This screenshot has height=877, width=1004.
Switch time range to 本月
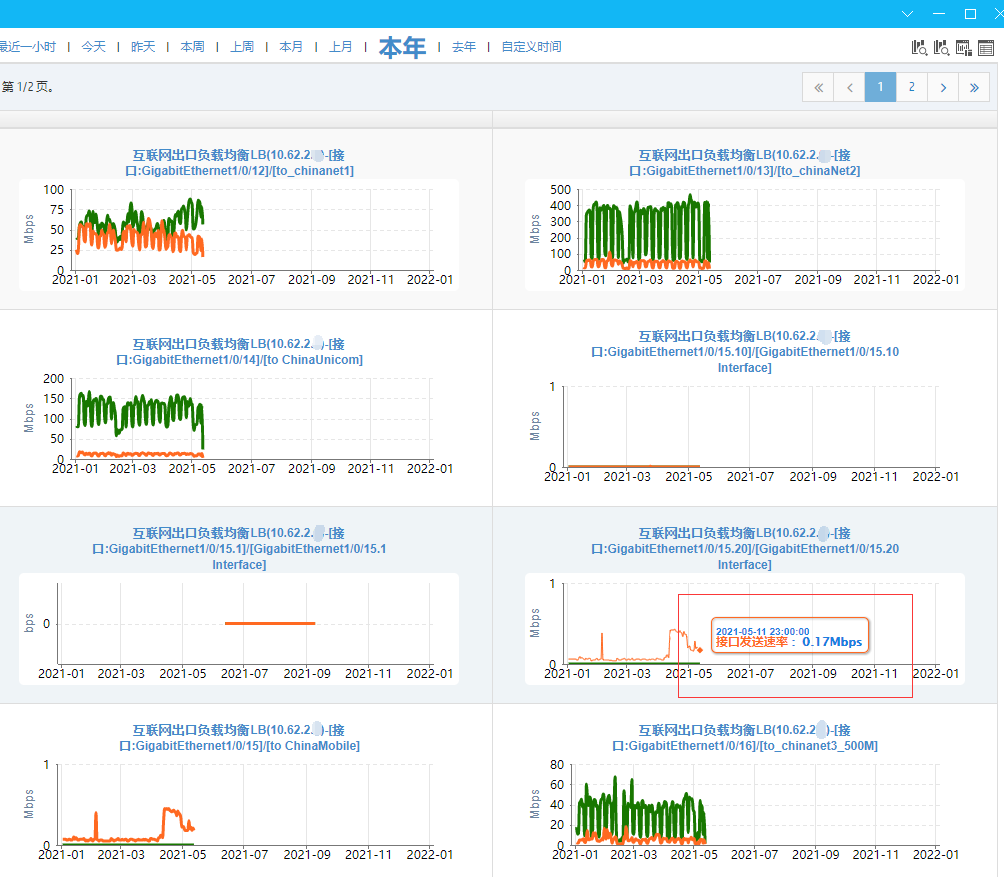click(x=291, y=47)
